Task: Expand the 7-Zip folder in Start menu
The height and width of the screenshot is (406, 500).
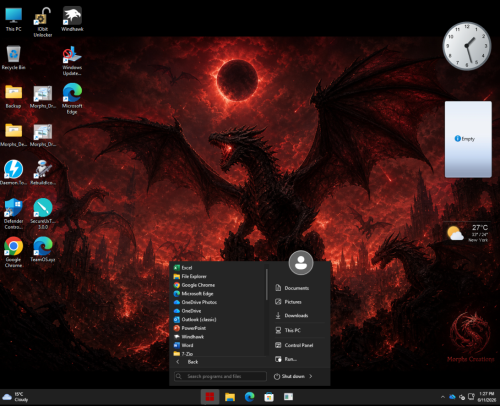Action: click(x=219, y=353)
